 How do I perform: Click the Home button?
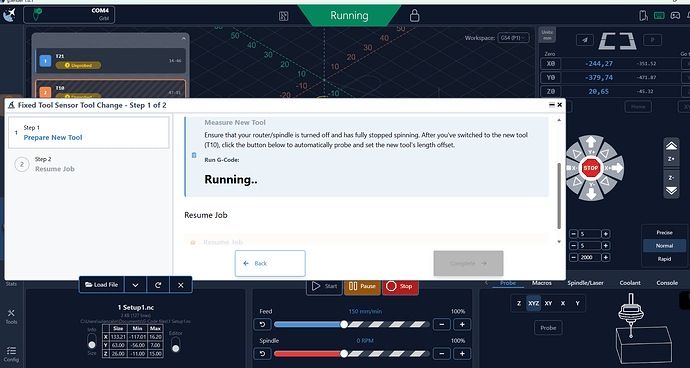click(x=638, y=106)
